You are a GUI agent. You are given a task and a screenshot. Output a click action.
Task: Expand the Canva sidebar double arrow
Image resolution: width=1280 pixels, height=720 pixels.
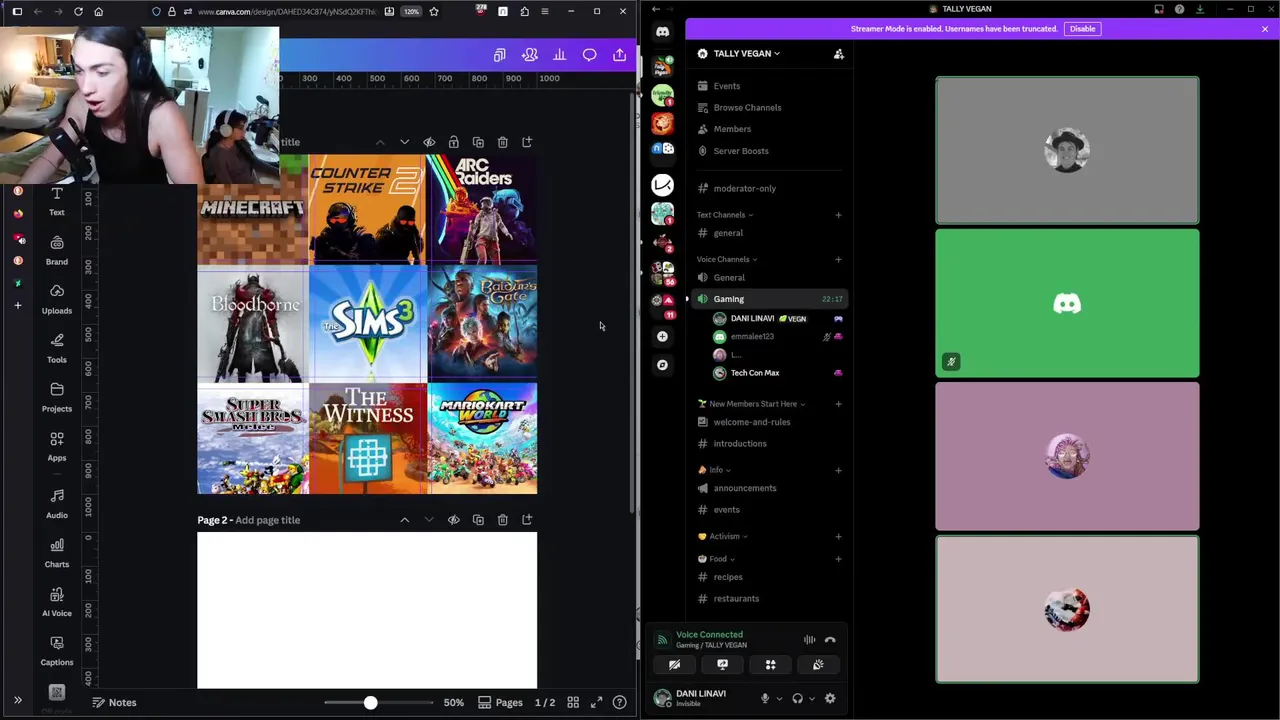[17, 701]
